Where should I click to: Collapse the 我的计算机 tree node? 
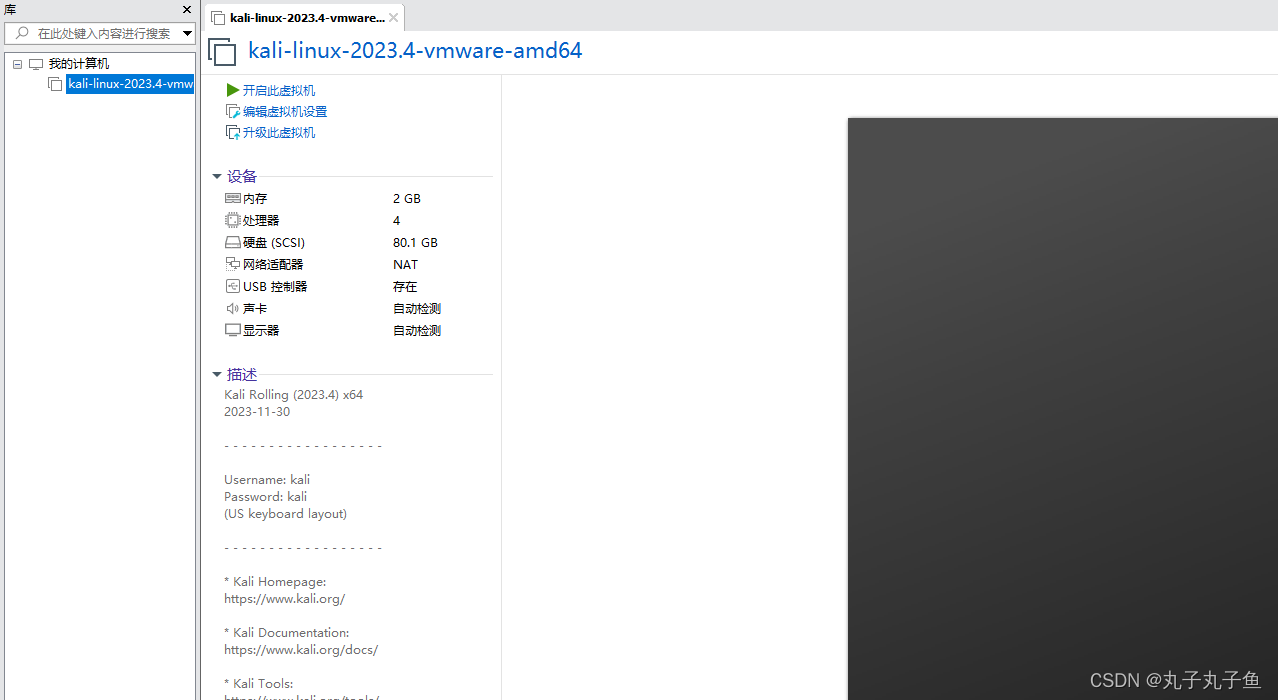point(17,64)
